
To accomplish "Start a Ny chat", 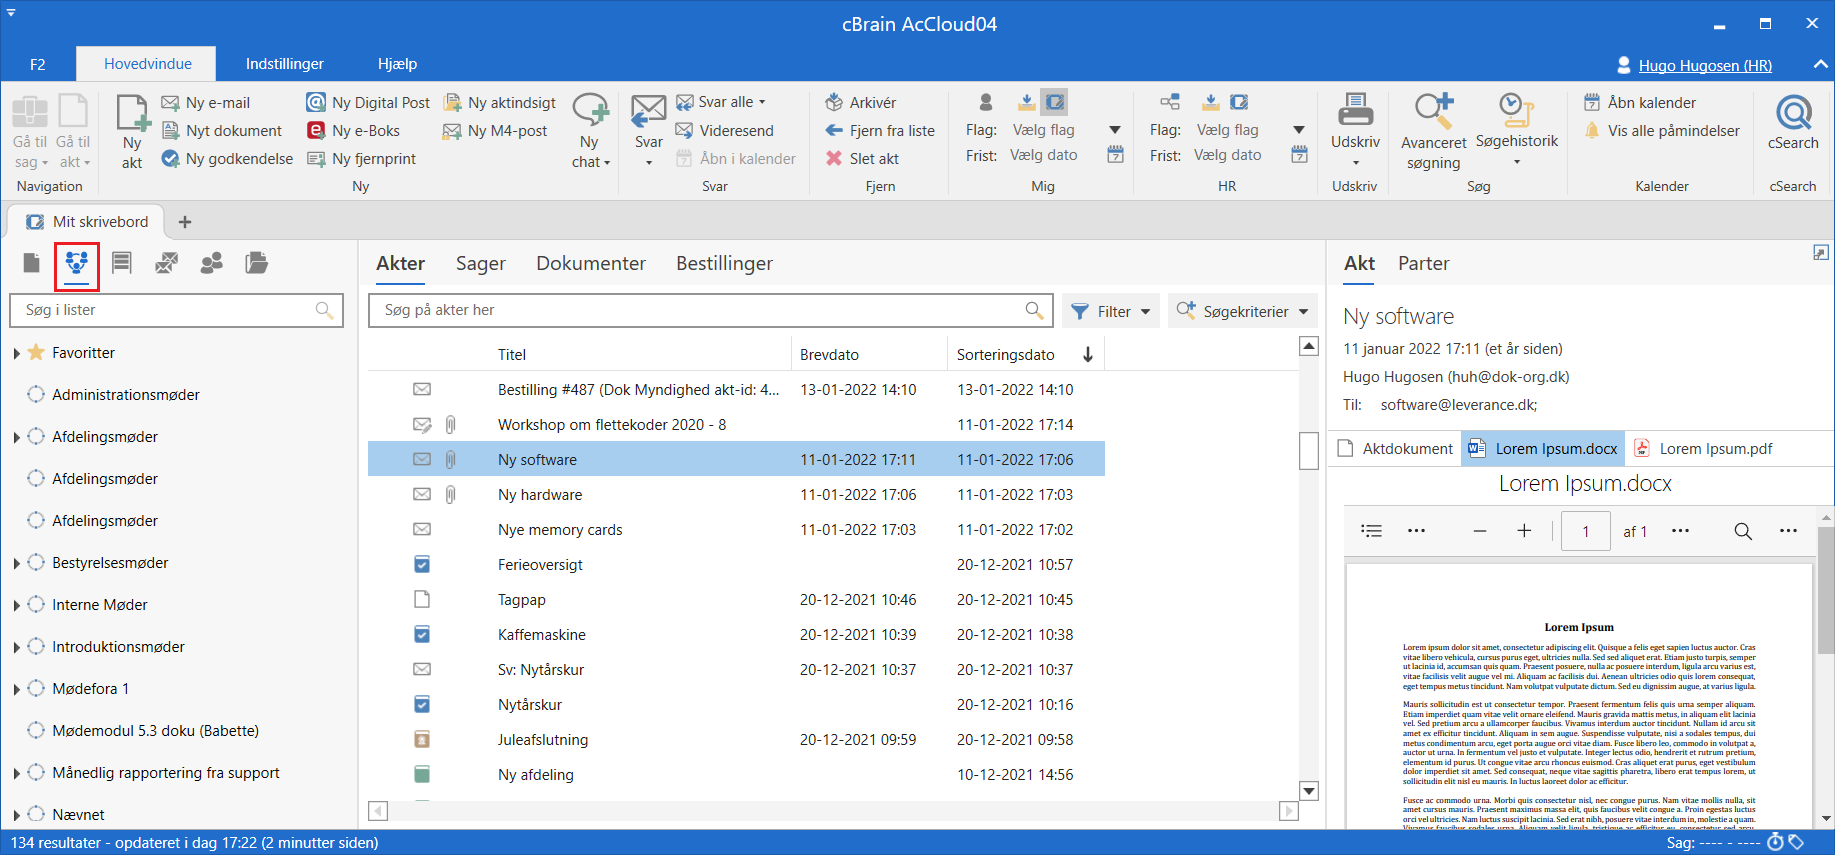I will [590, 132].
